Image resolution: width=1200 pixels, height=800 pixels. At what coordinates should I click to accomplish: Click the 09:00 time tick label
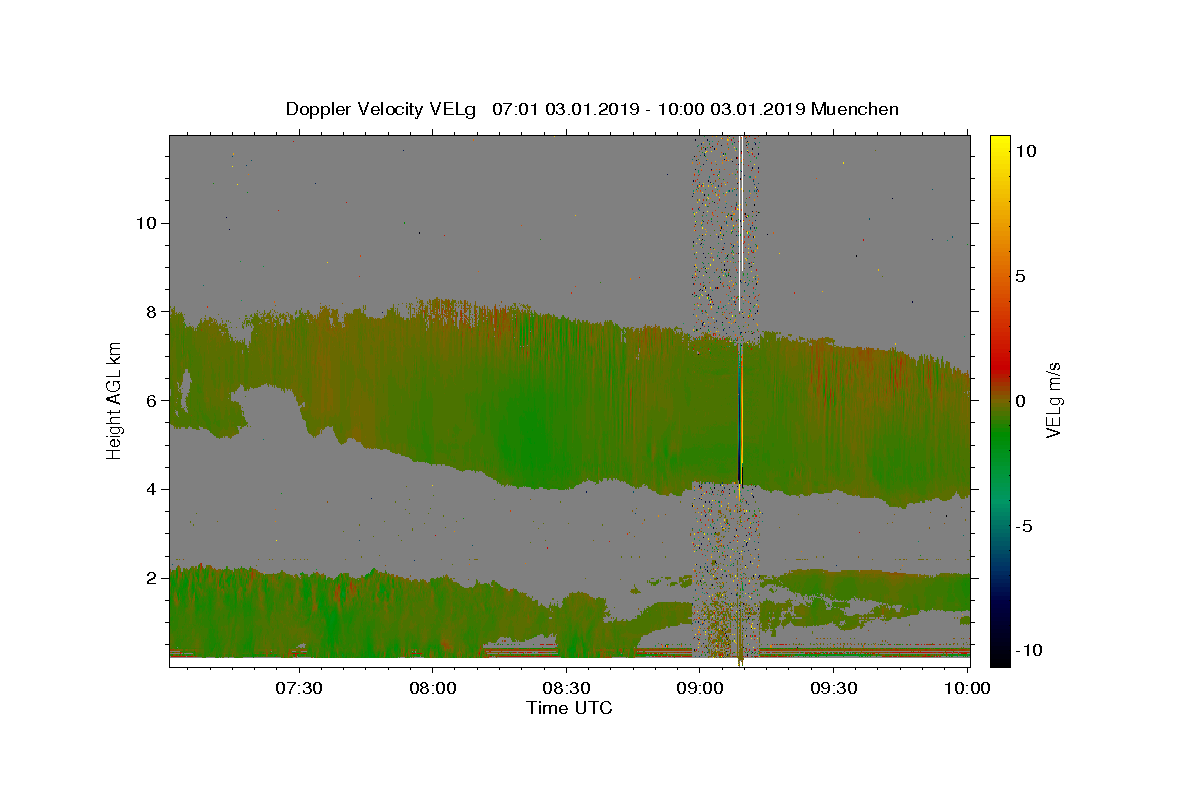coord(700,688)
